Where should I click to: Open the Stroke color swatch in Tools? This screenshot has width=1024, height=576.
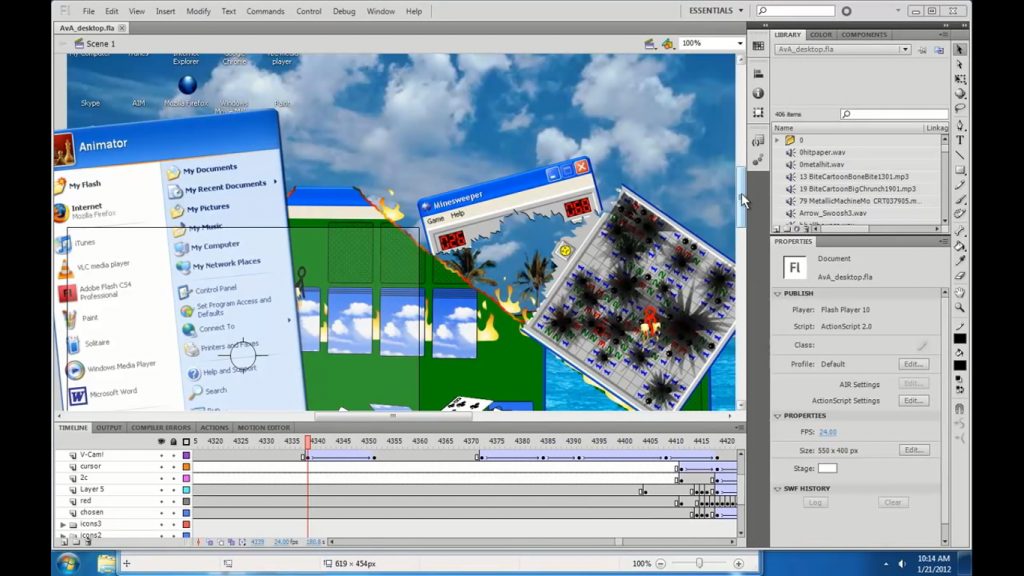959,339
